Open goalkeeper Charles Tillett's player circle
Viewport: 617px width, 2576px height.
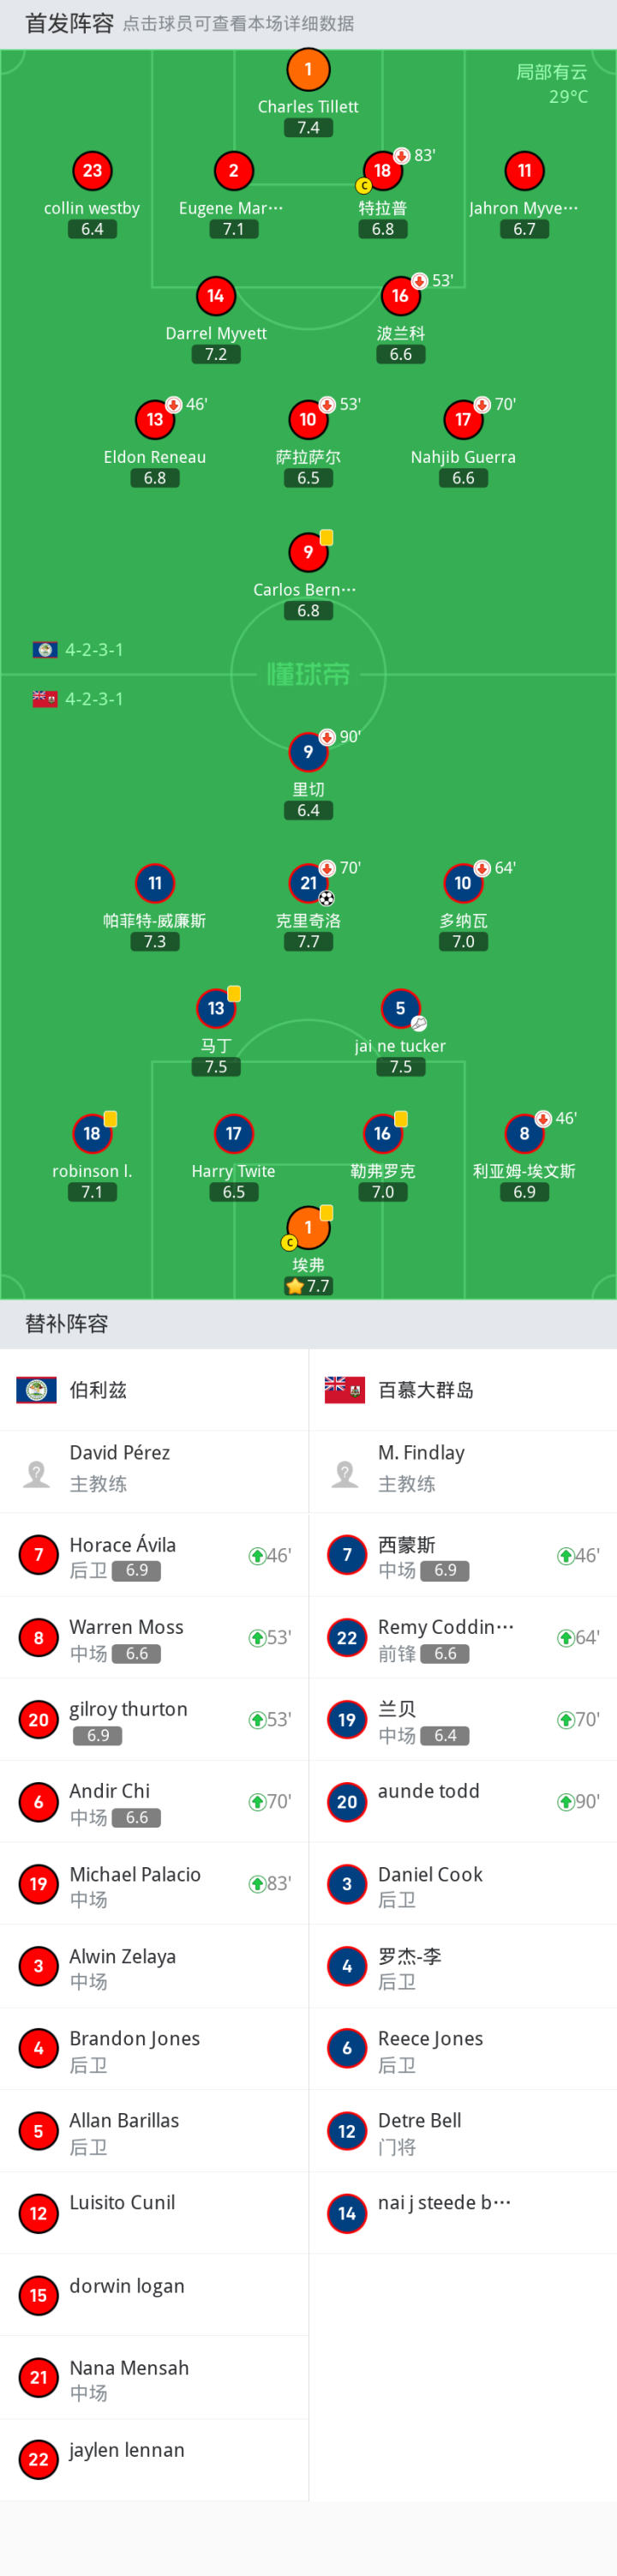click(308, 70)
